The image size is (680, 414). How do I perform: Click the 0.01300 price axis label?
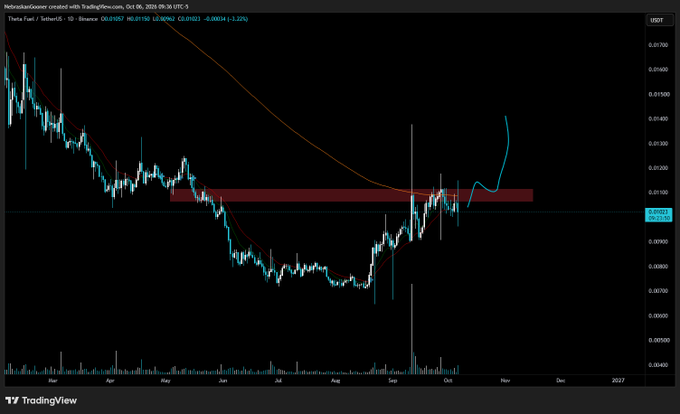(658, 143)
